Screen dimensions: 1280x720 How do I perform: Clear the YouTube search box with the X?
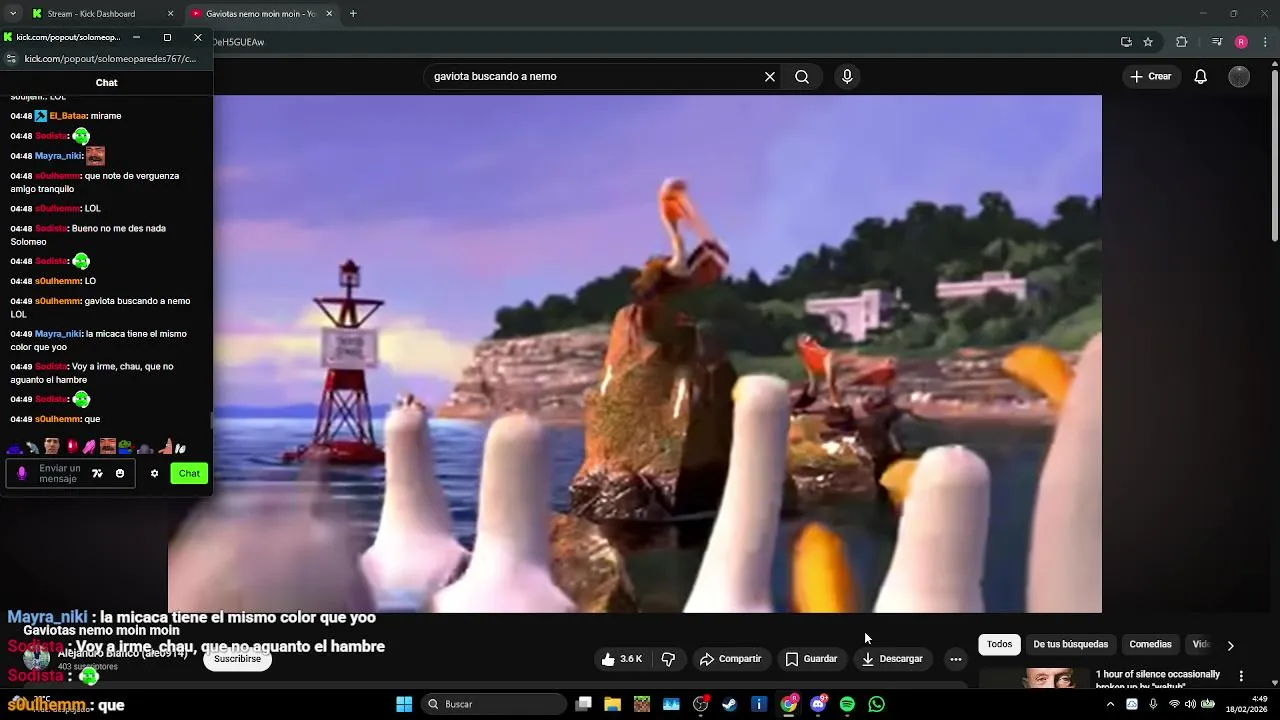(x=770, y=76)
